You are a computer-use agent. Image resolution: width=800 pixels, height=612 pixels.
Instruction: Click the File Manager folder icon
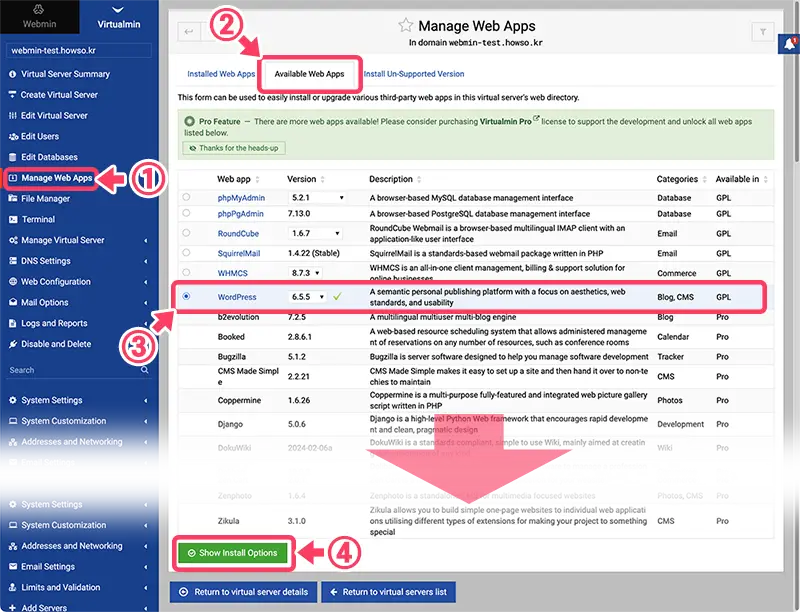click(13, 198)
